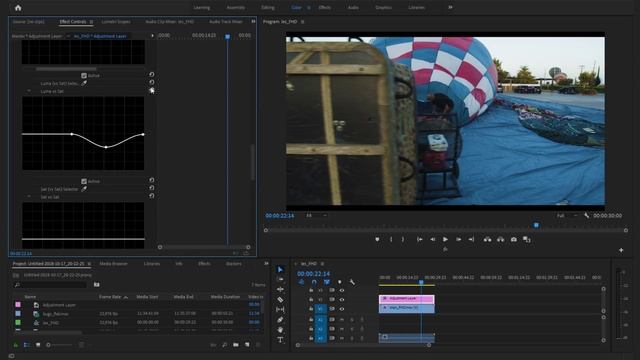Select the Hand tool
Image resolution: width=640 pixels, height=360 pixels.
280,329
